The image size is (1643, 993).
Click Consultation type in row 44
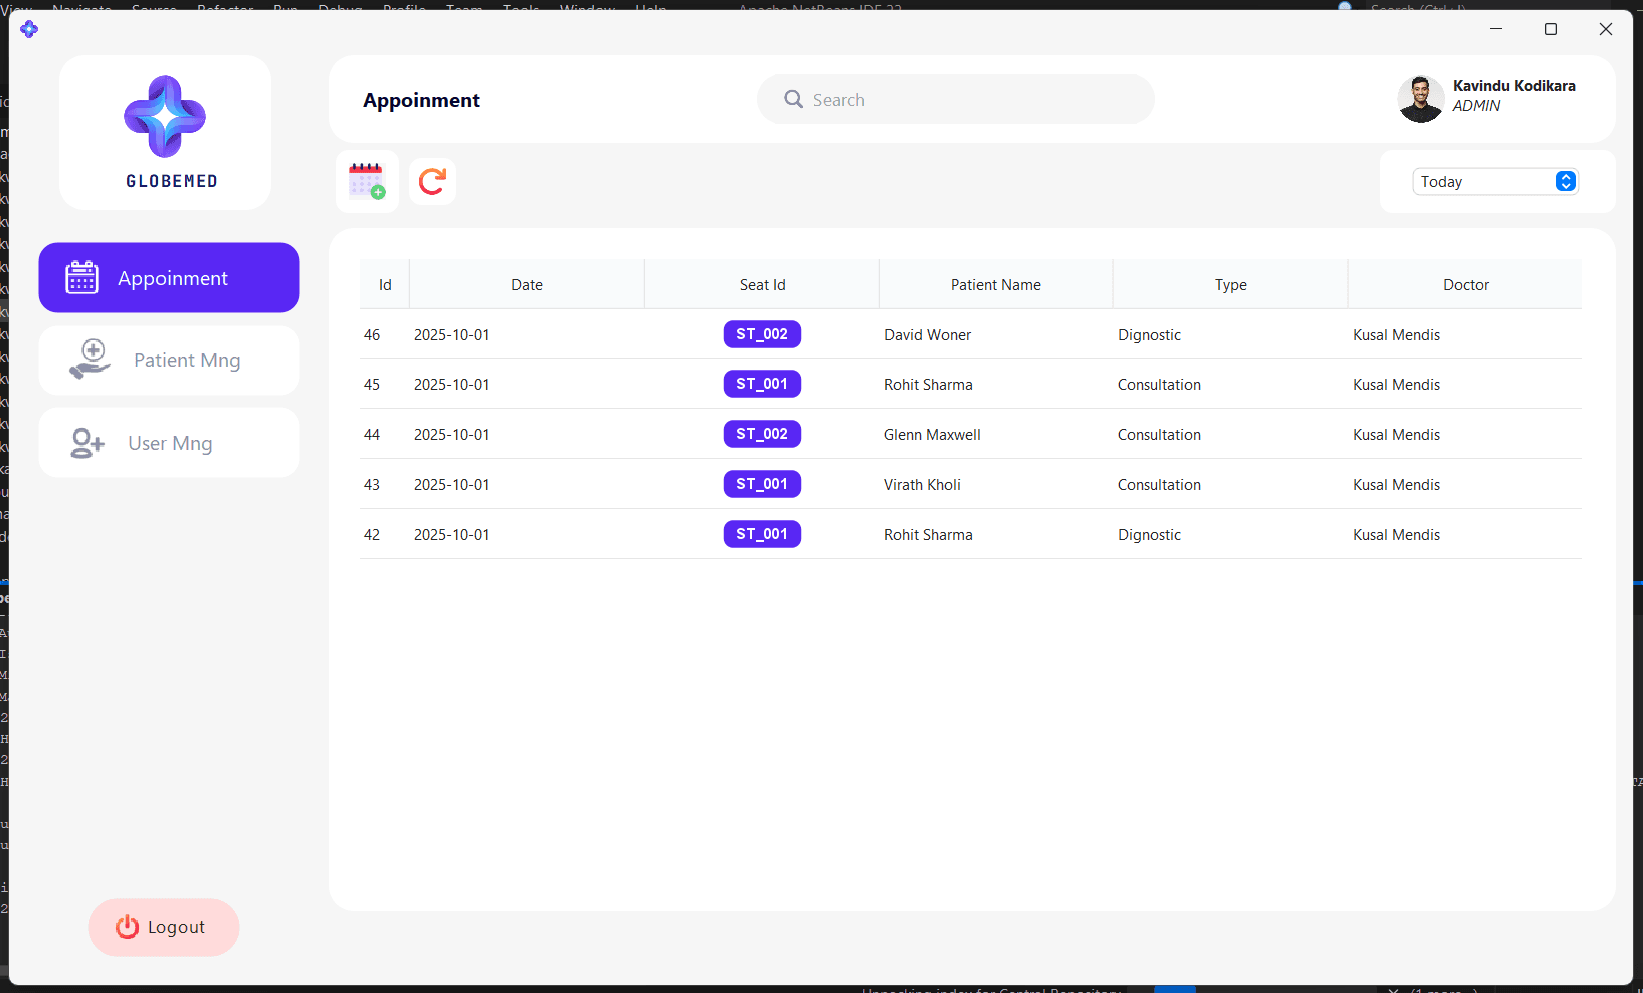tap(1159, 435)
